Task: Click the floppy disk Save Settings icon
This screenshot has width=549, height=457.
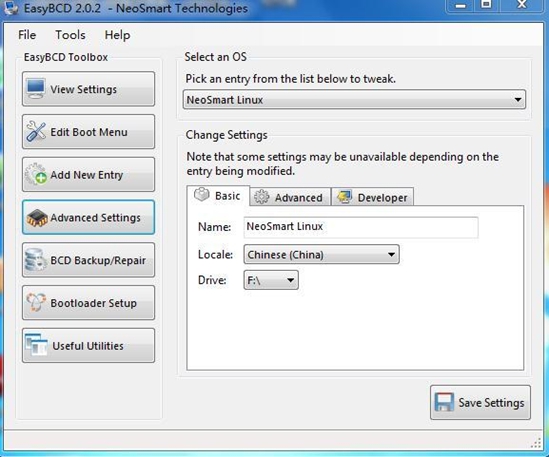Action: click(x=444, y=402)
